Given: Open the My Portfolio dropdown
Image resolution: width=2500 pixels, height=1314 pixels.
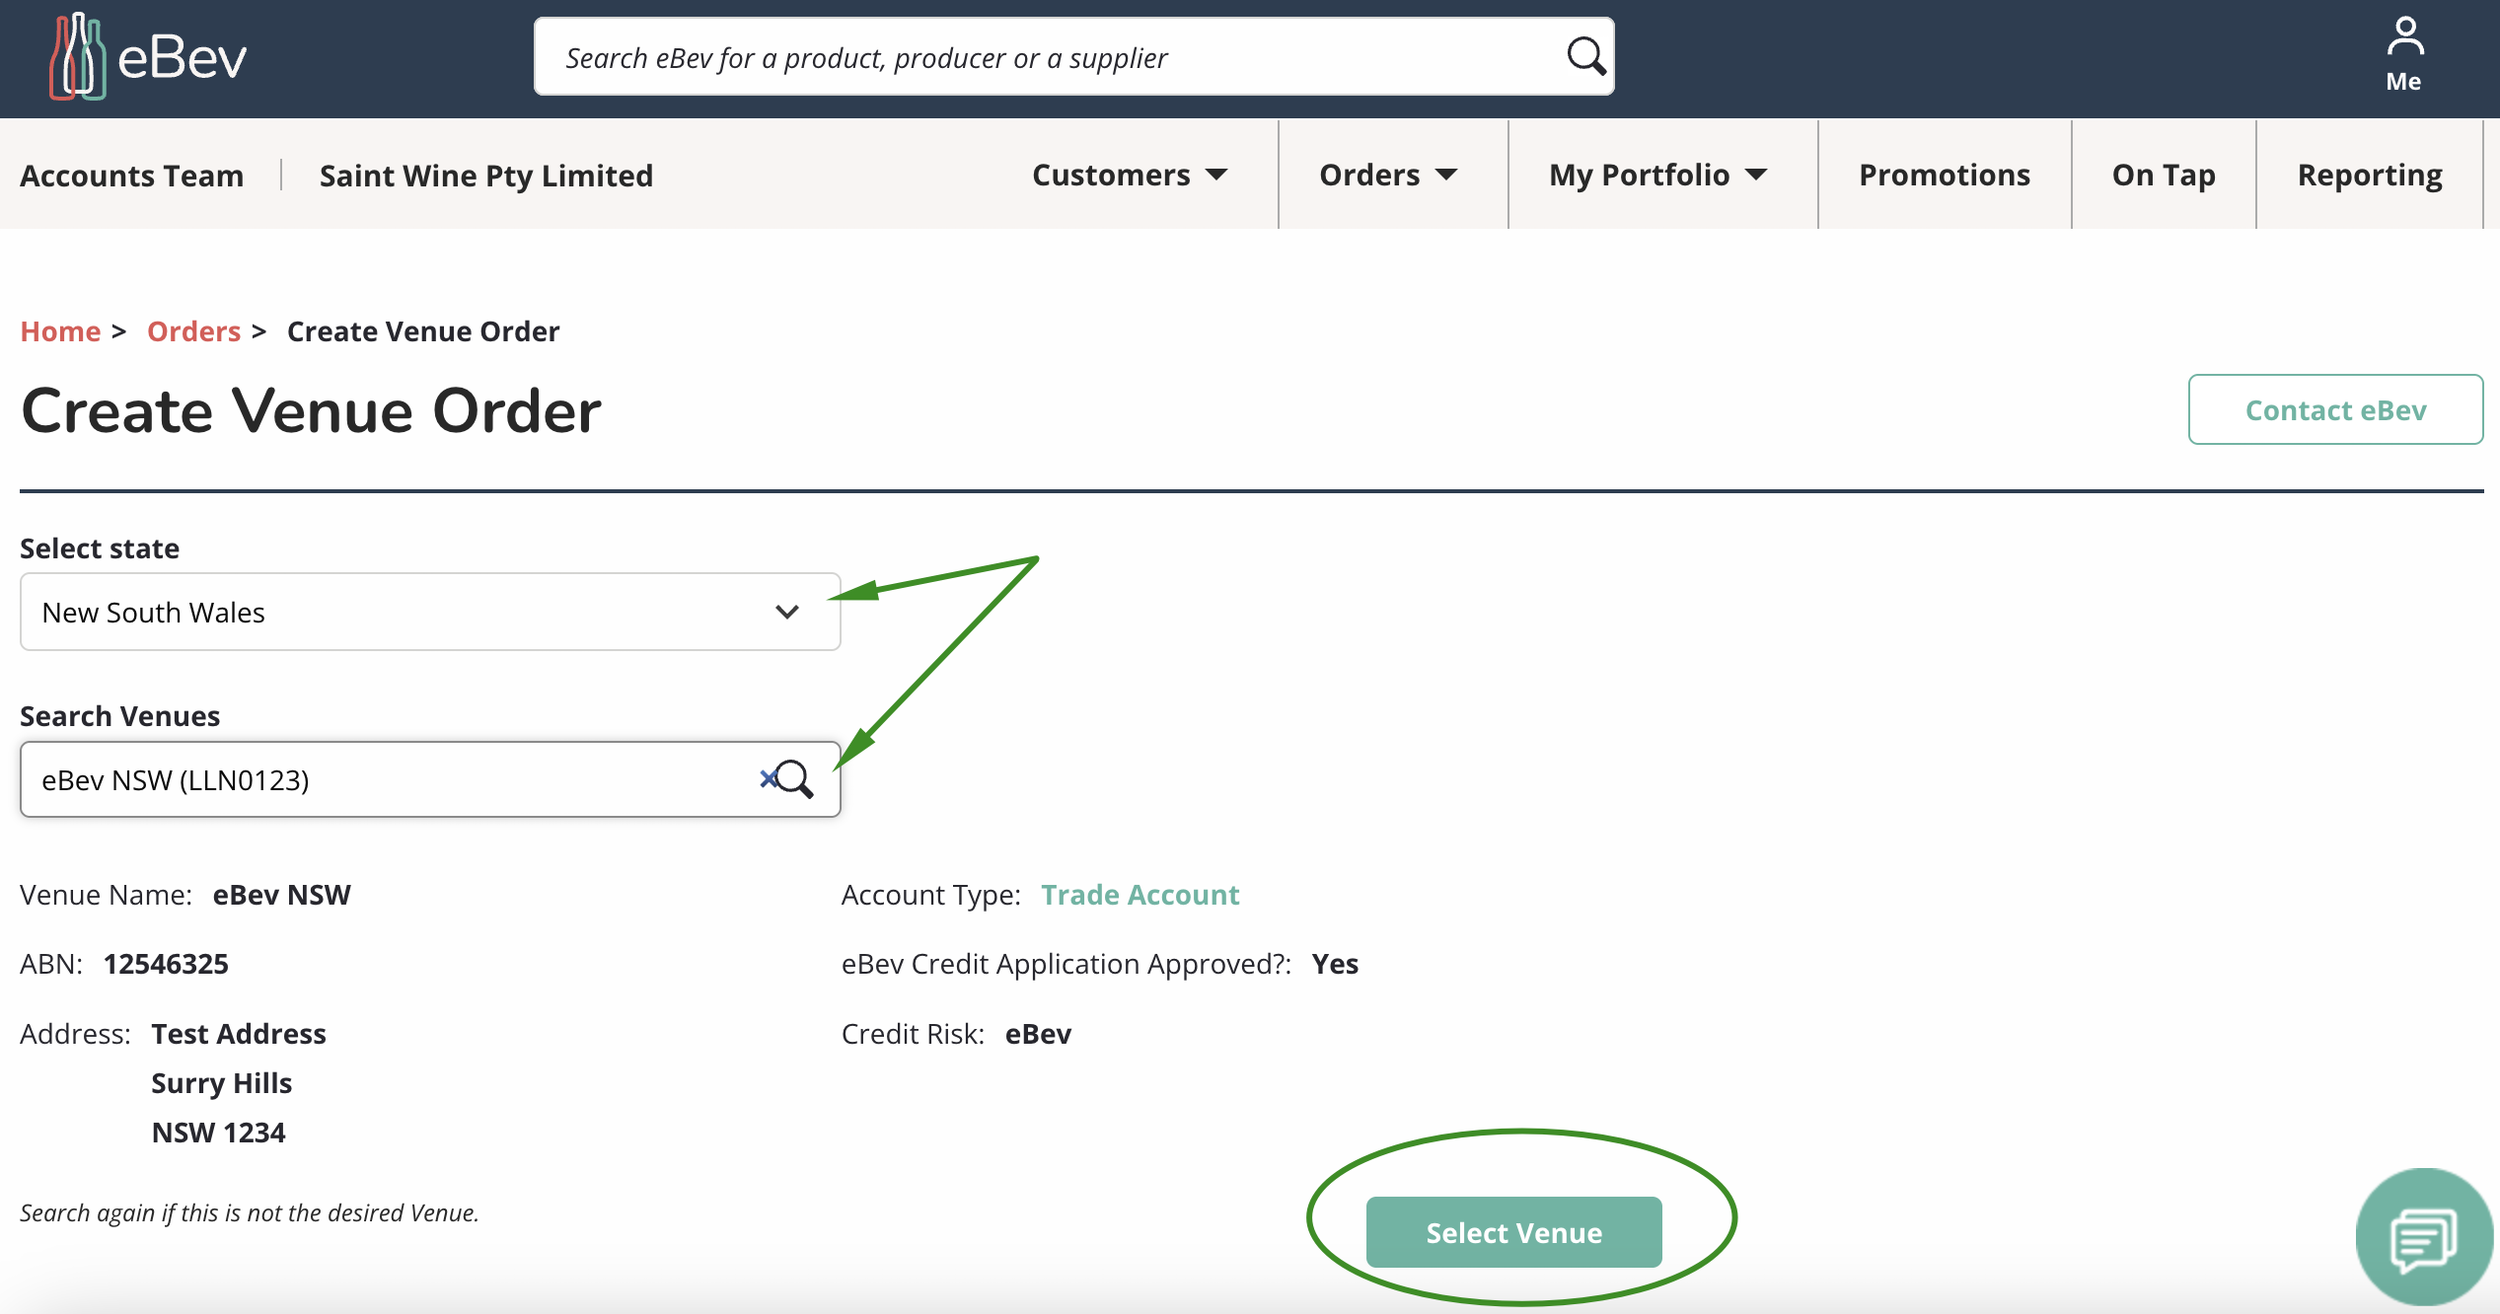Looking at the screenshot, I should point(1658,175).
